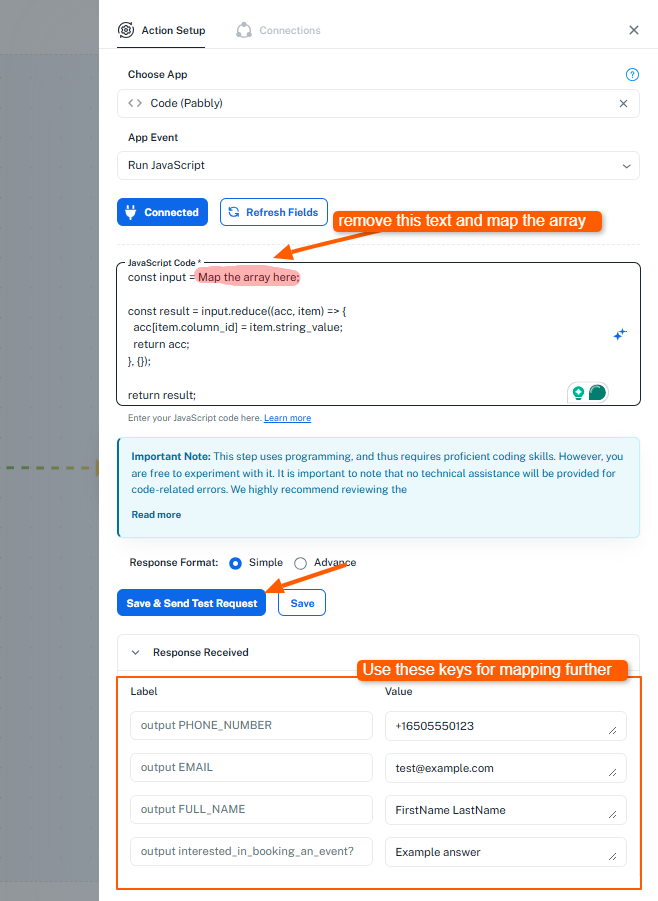The height and width of the screenshot is (901, 658).
Task: Switch to the Connections tab
Action: click(x=289, y=31)
